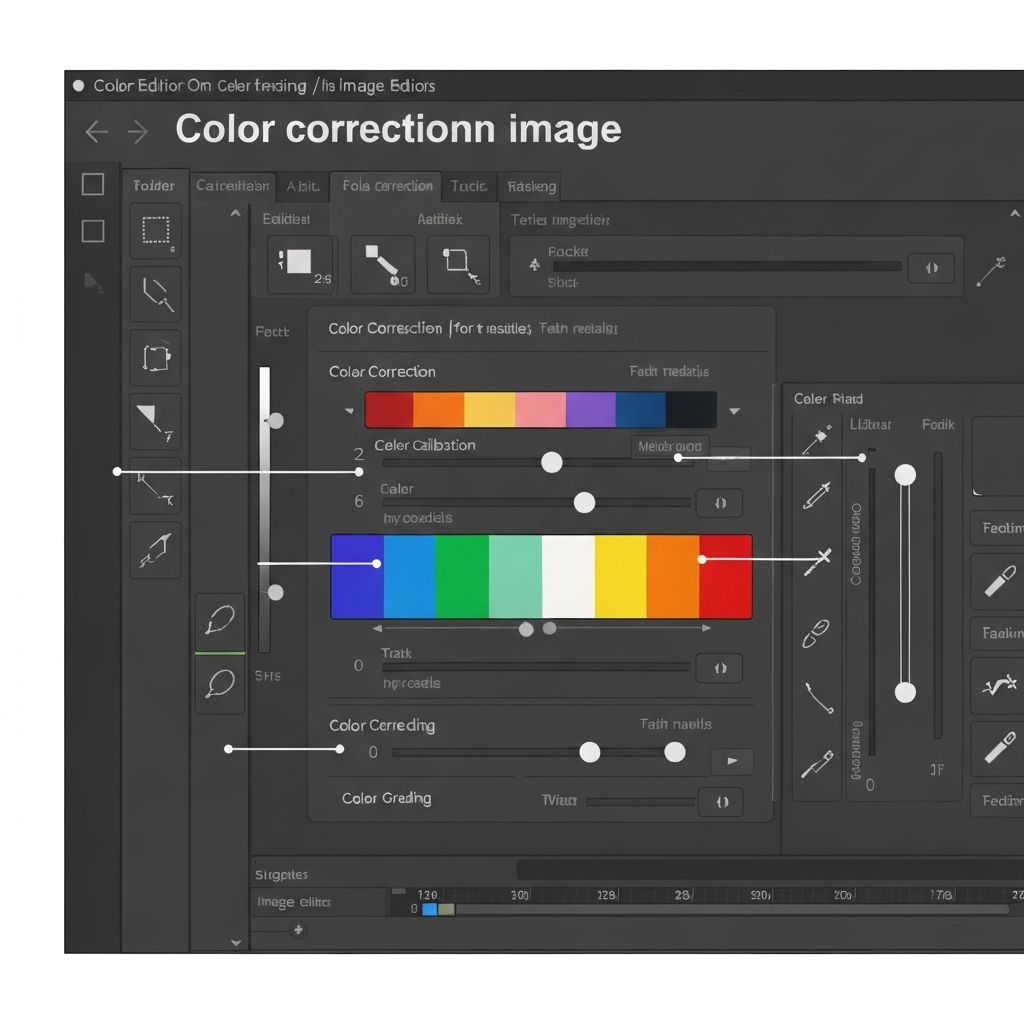Open the dropdown arrow right of the color strip

pyautogui.click(x=735, y=410)
